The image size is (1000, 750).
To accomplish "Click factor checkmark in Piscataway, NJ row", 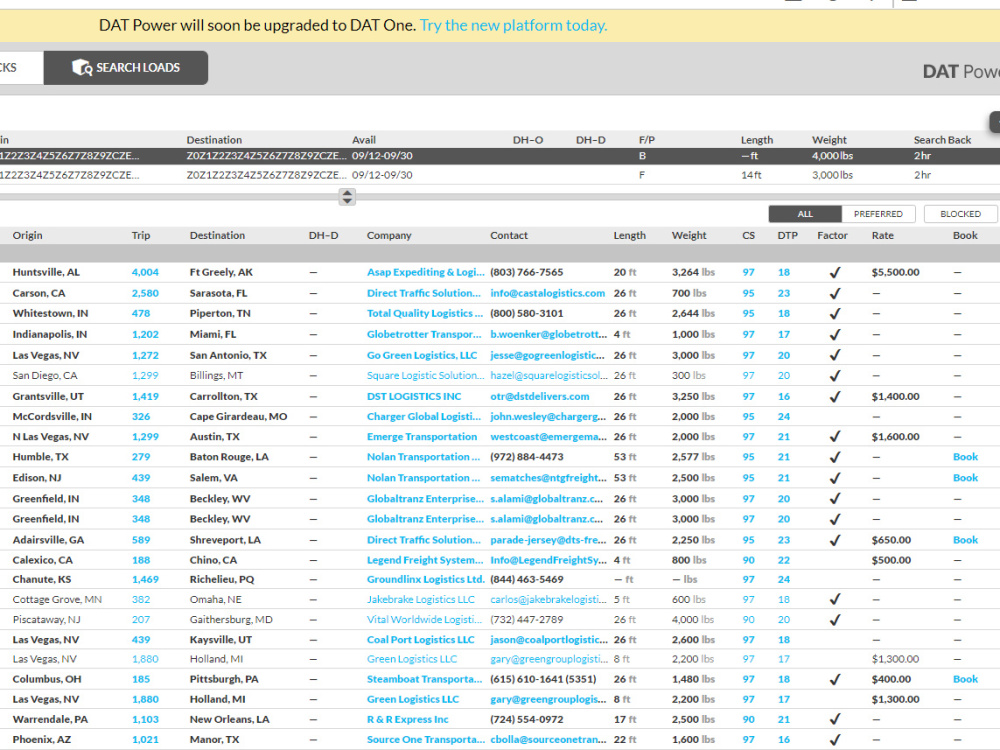I will [835, 620].
